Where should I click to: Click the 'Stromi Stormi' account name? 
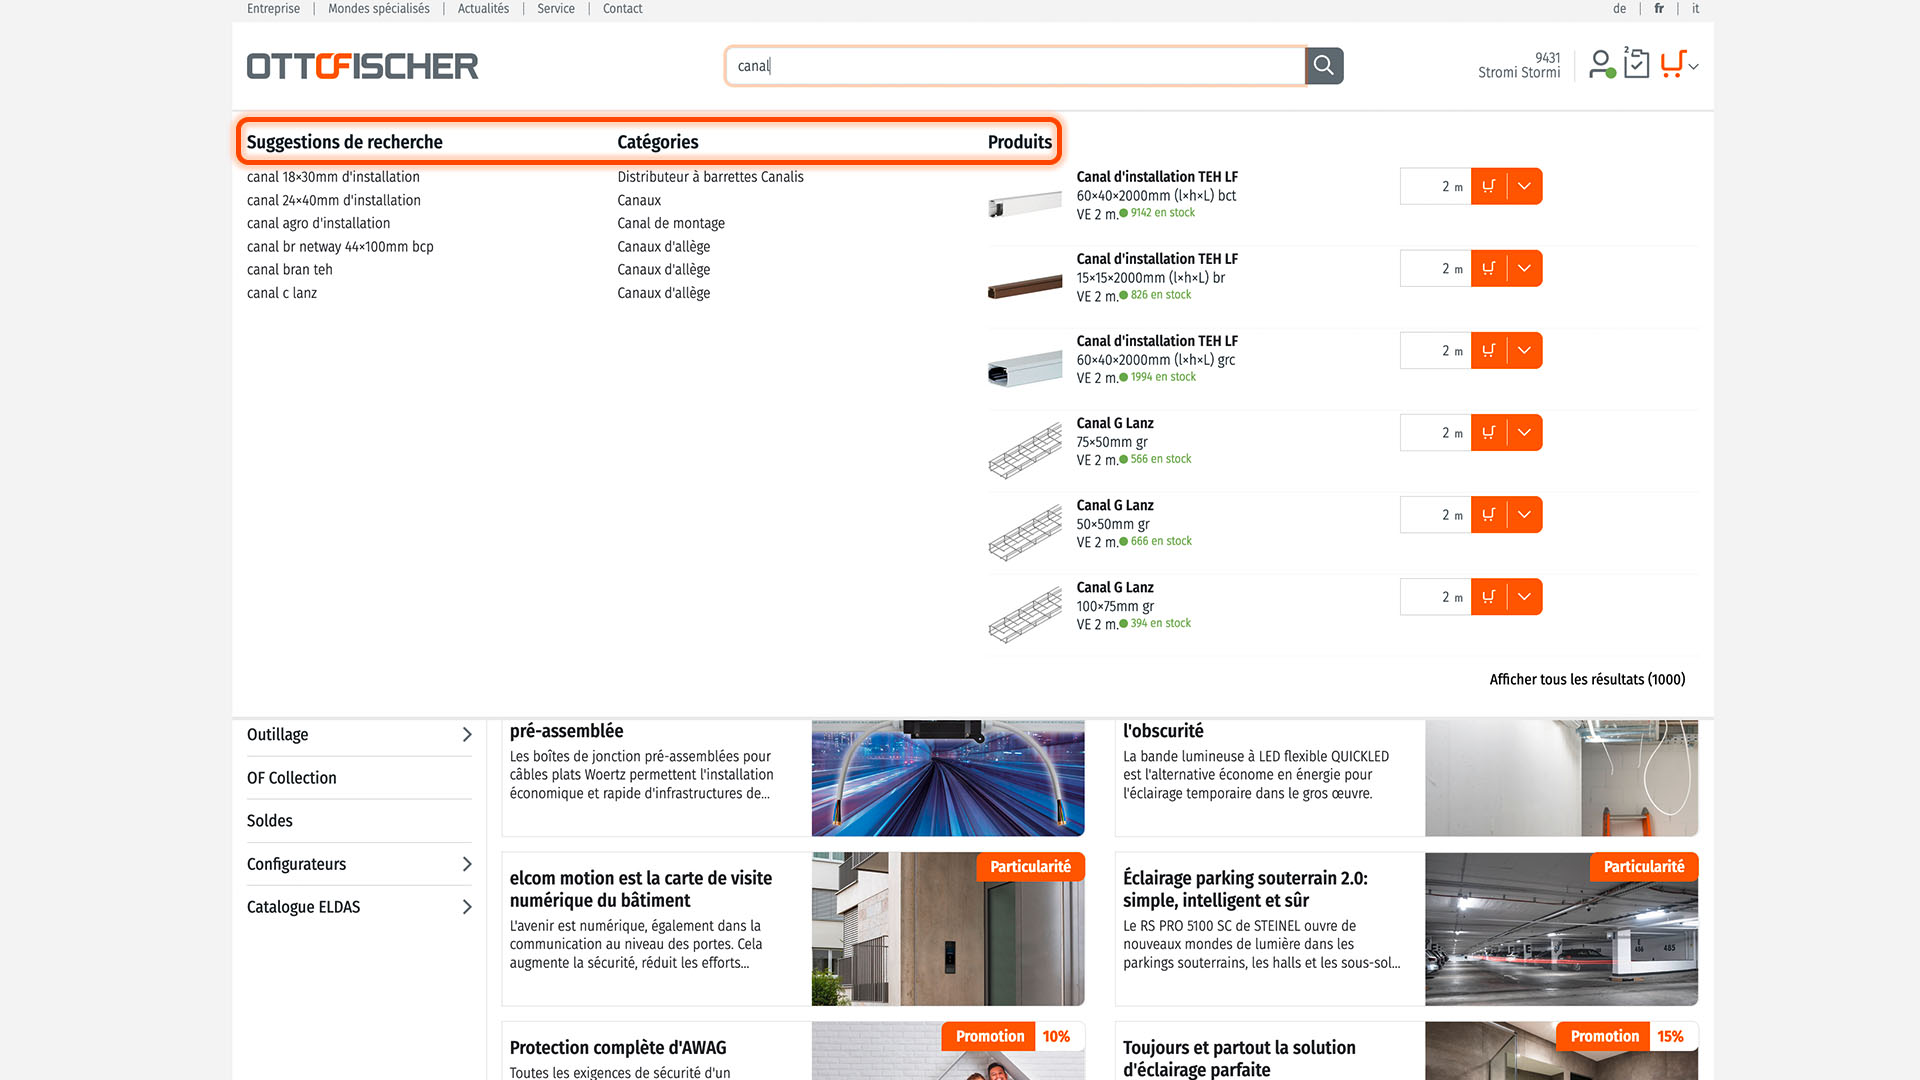point(1519,72)
